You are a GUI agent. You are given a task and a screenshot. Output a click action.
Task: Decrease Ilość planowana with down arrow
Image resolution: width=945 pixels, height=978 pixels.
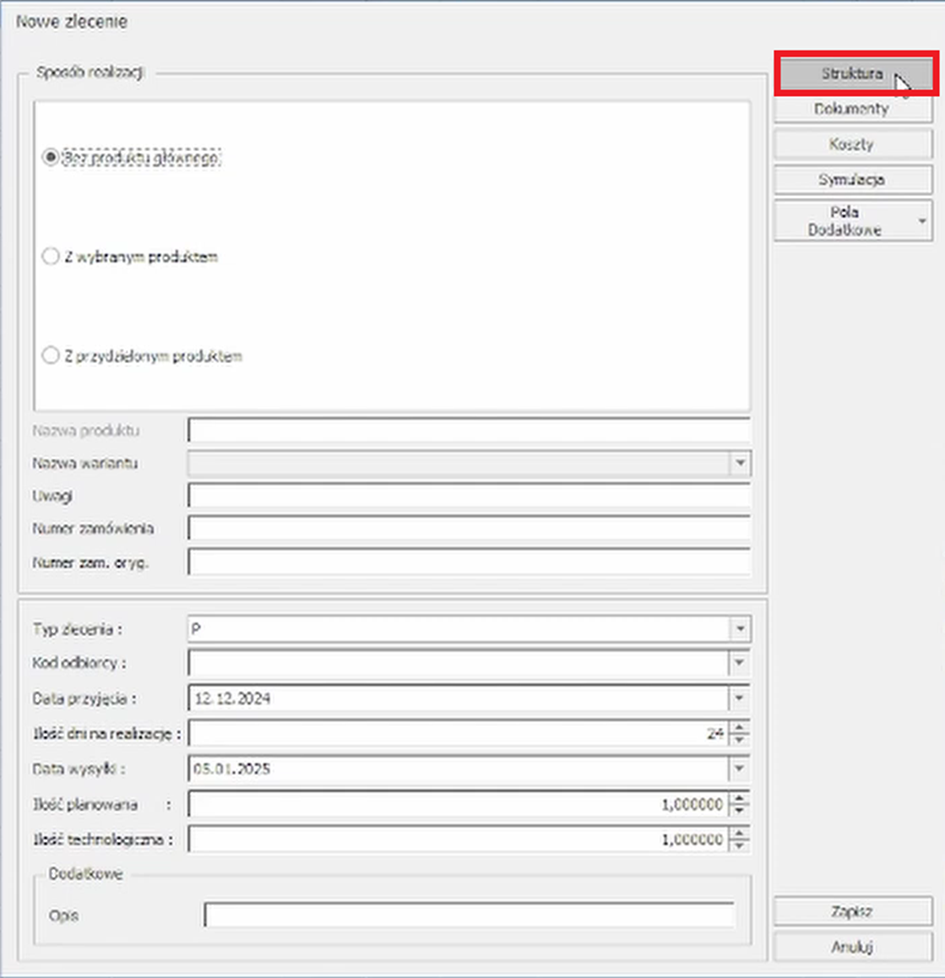point(740,810)
